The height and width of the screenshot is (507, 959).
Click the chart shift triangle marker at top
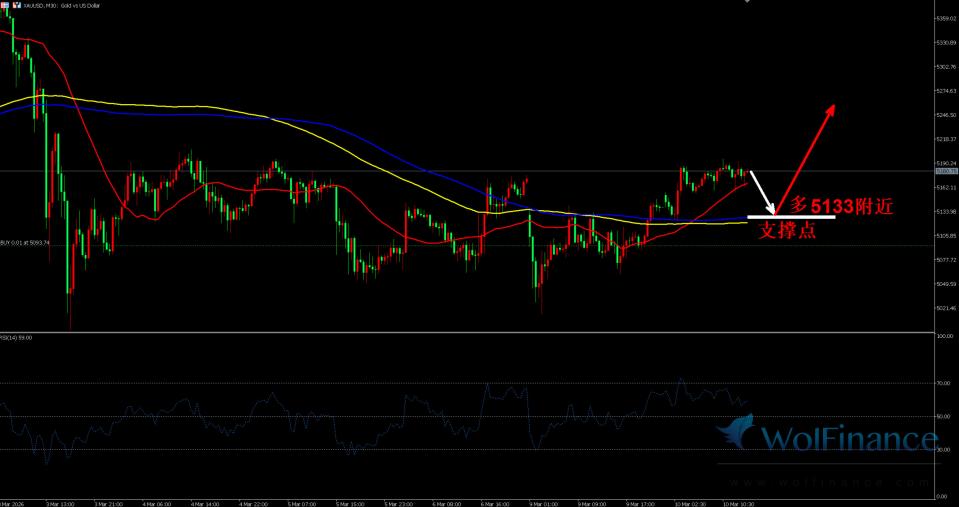[746, 3]
